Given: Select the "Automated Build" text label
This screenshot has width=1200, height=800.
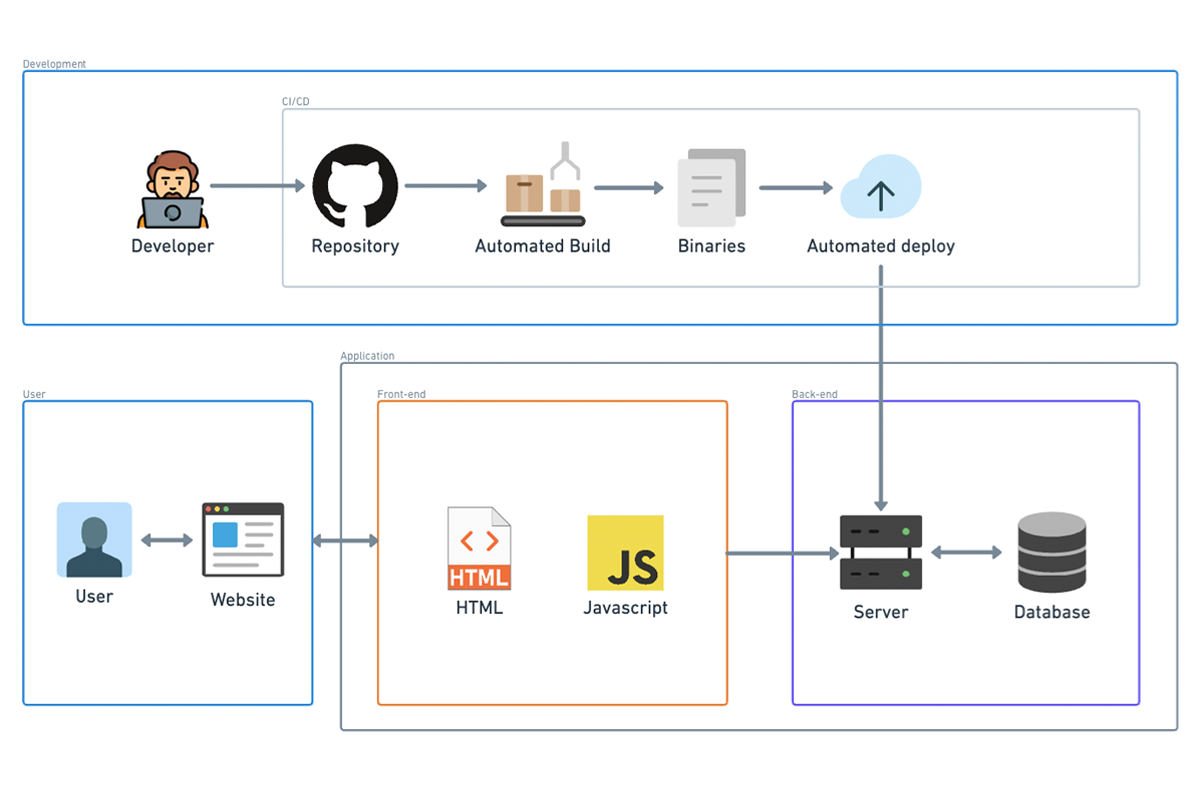Looking at the screenshot, I should click(542, 246).
